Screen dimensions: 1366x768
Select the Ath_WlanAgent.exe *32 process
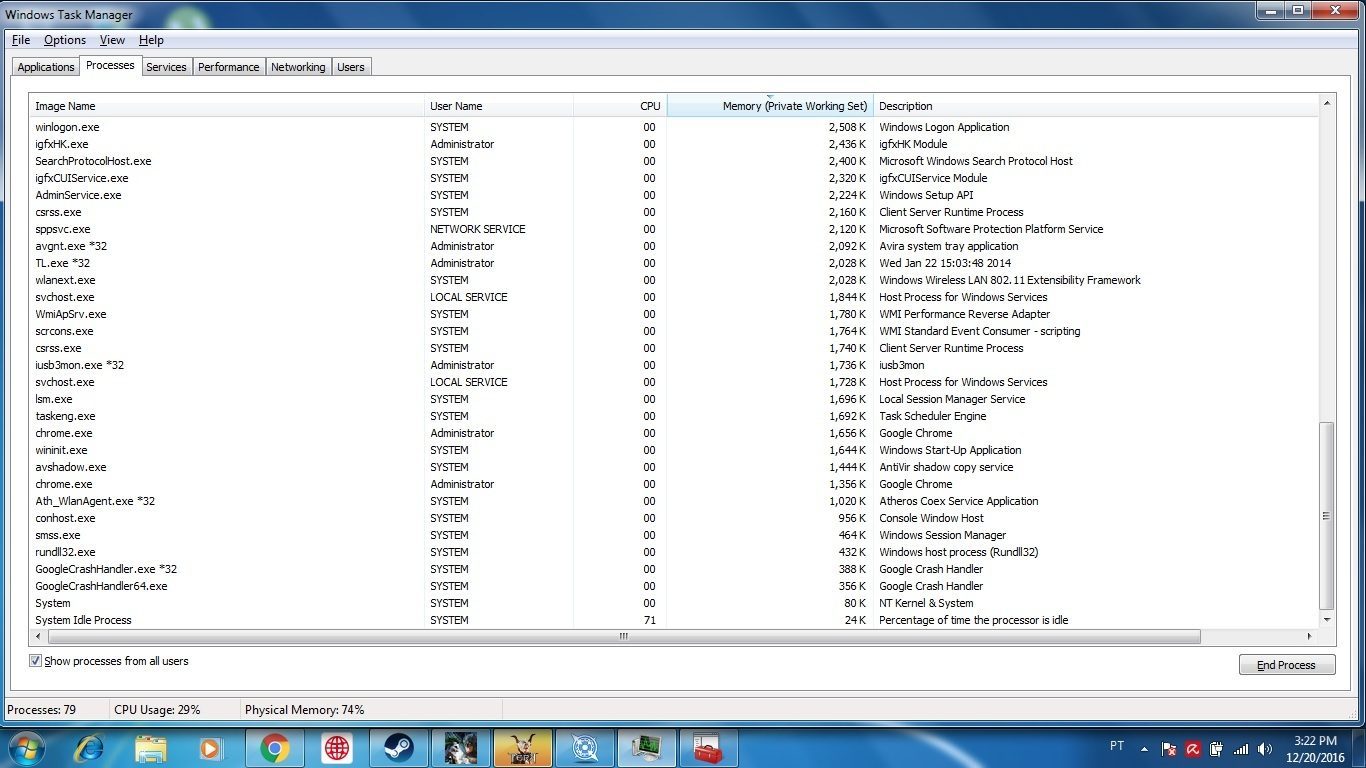pos(675,501)
